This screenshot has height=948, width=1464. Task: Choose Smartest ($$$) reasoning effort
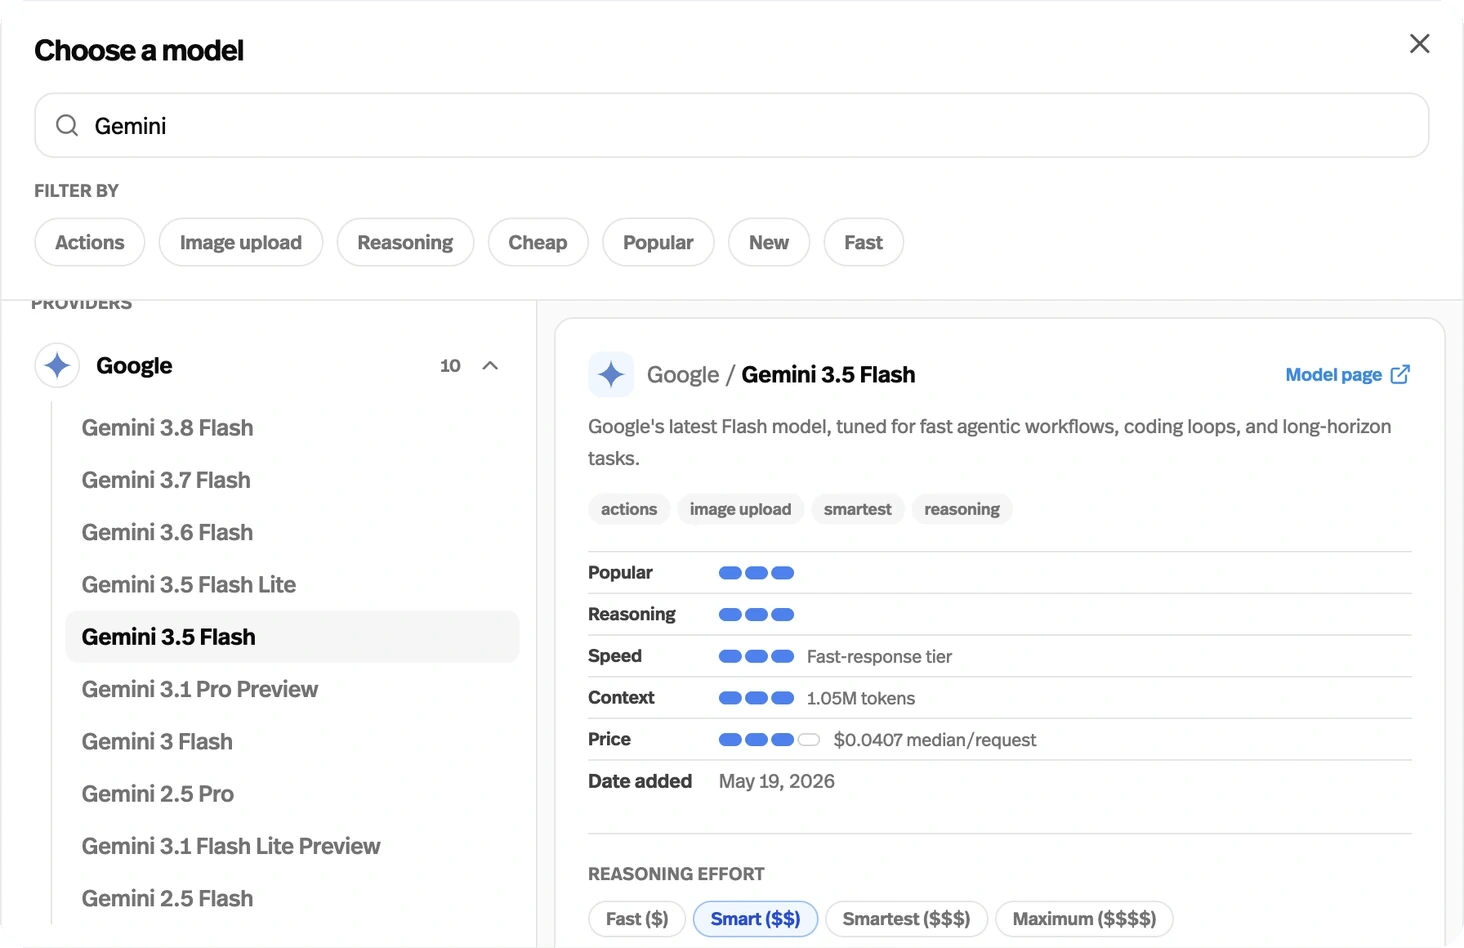906,919
